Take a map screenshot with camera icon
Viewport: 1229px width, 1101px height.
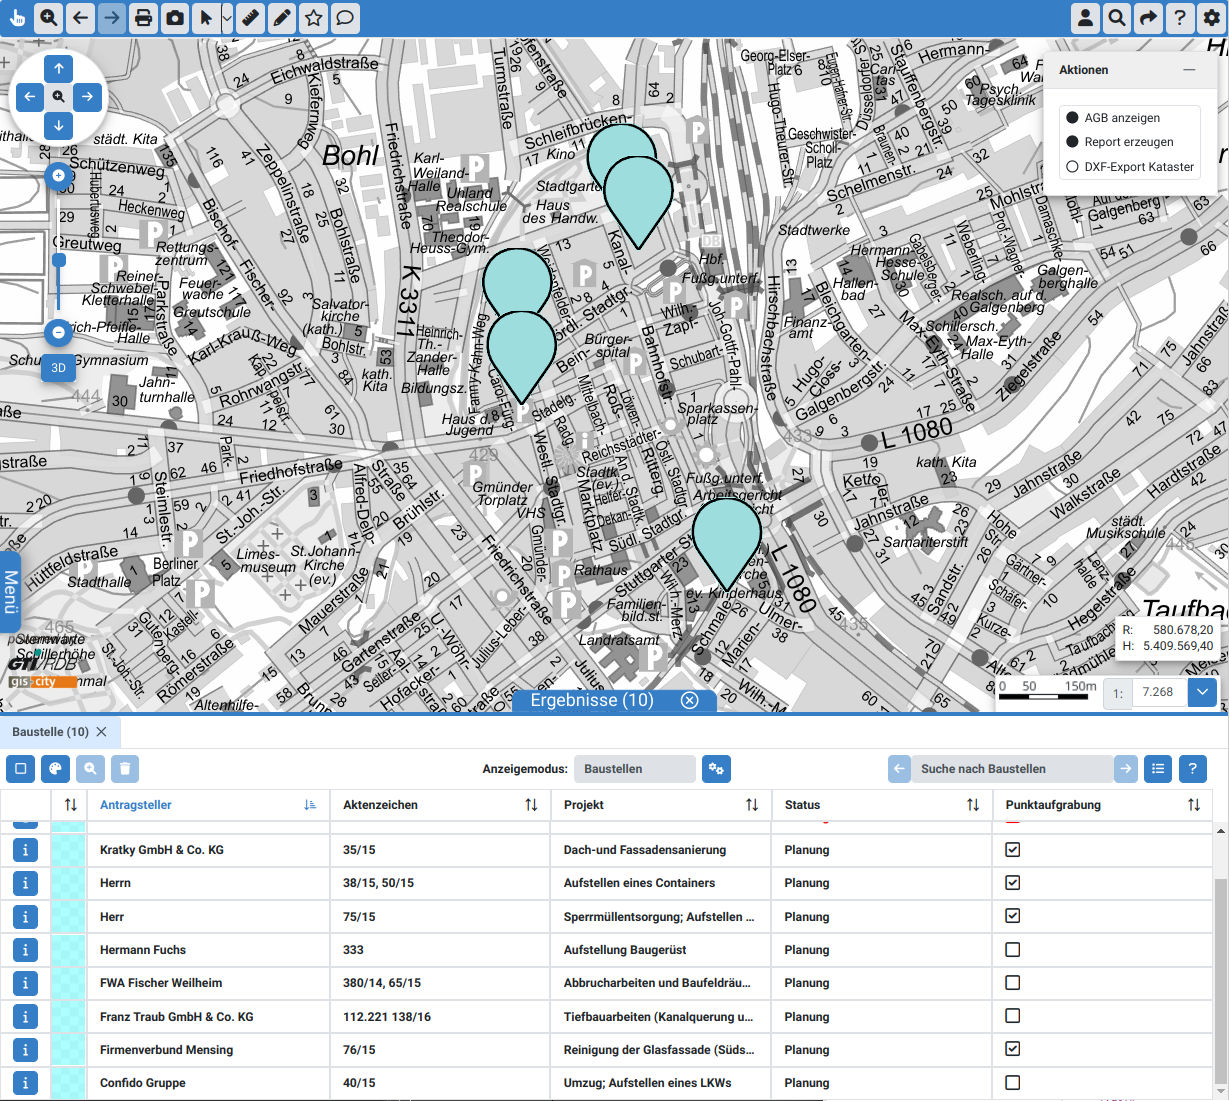[176, 18]
